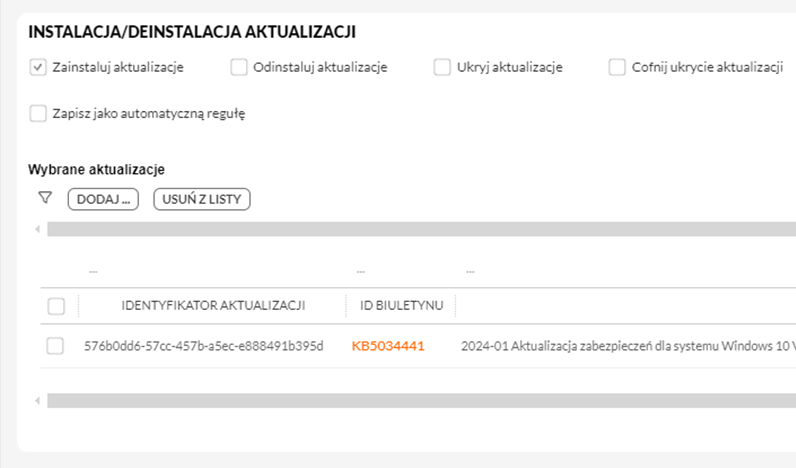
Task: Click the USUŃ Z LISTY button
Action: 202,199
